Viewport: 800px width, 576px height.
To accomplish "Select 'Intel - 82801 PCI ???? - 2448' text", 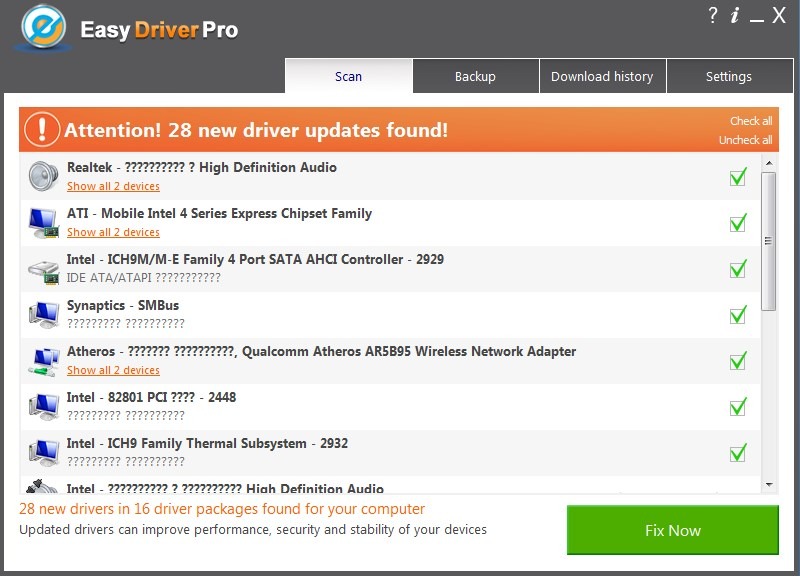I will 152,397.
